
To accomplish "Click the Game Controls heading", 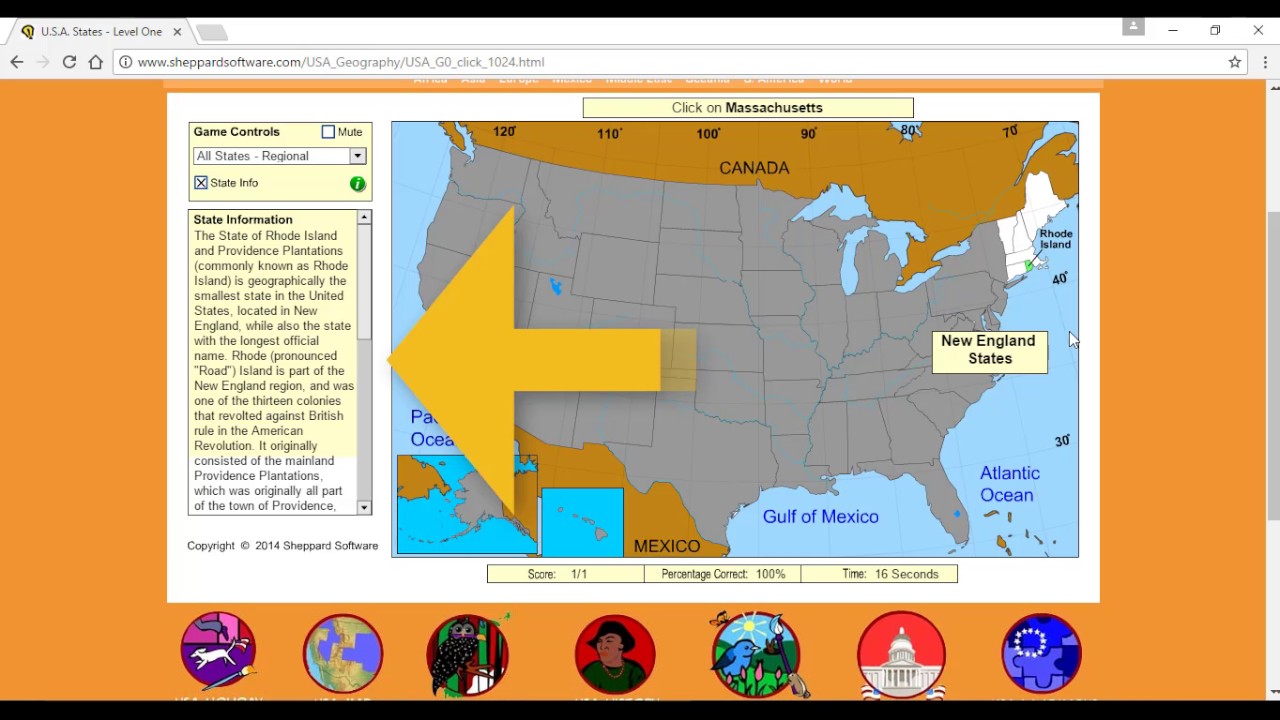I will point(237,132).
